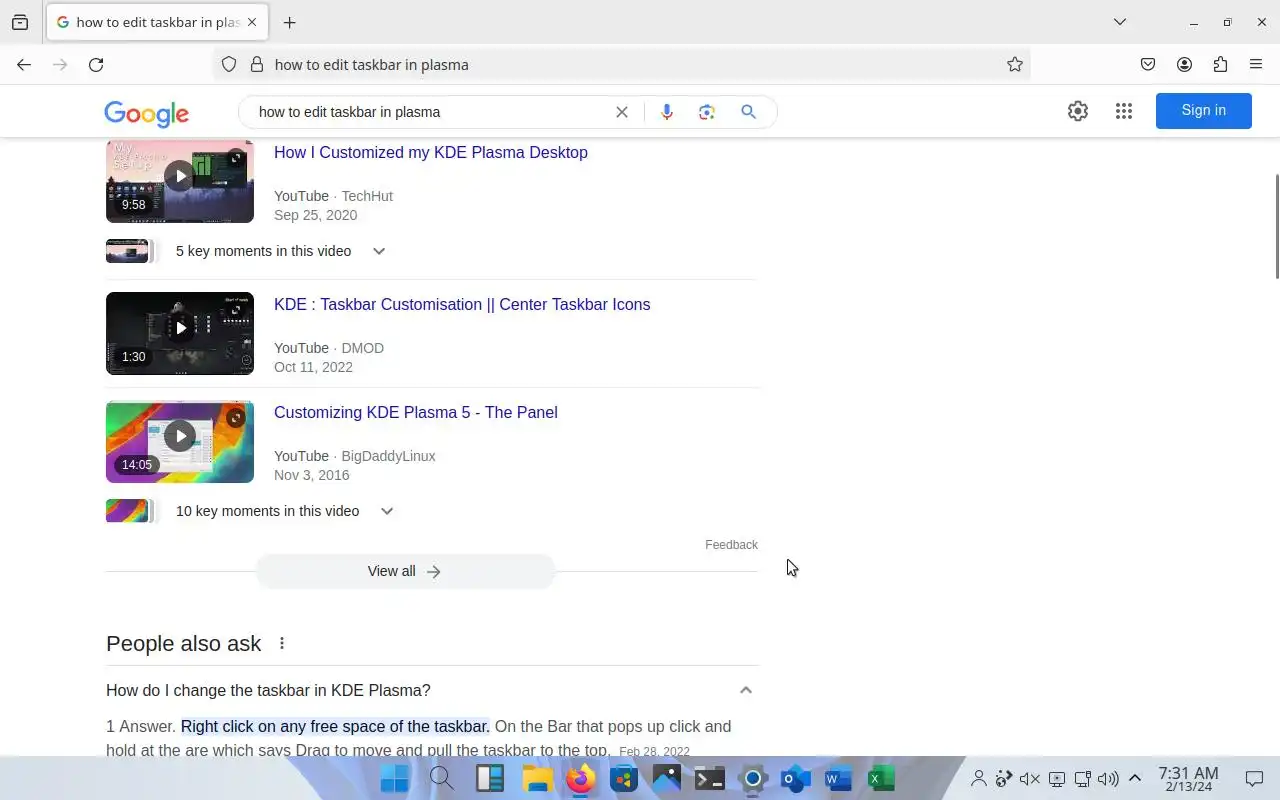The width and height of the screenshot is (1280, 800).
Task: Start a Google voice search
Action: coord(667,112)
